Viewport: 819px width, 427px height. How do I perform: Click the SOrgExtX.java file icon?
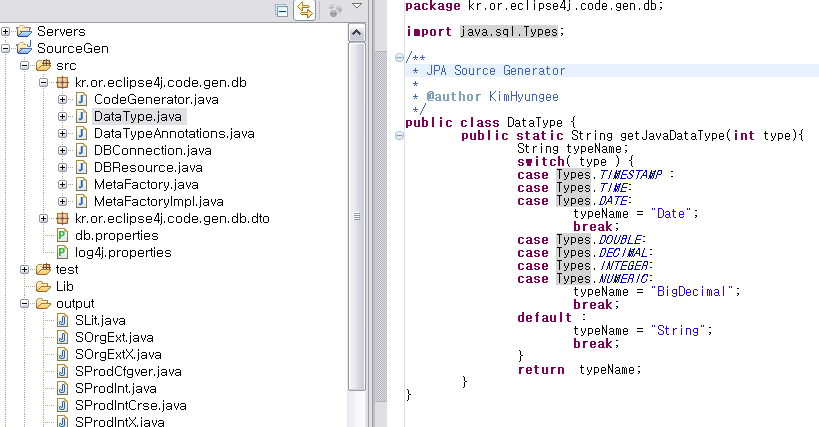pyautogui.click(x=63, y=354)
